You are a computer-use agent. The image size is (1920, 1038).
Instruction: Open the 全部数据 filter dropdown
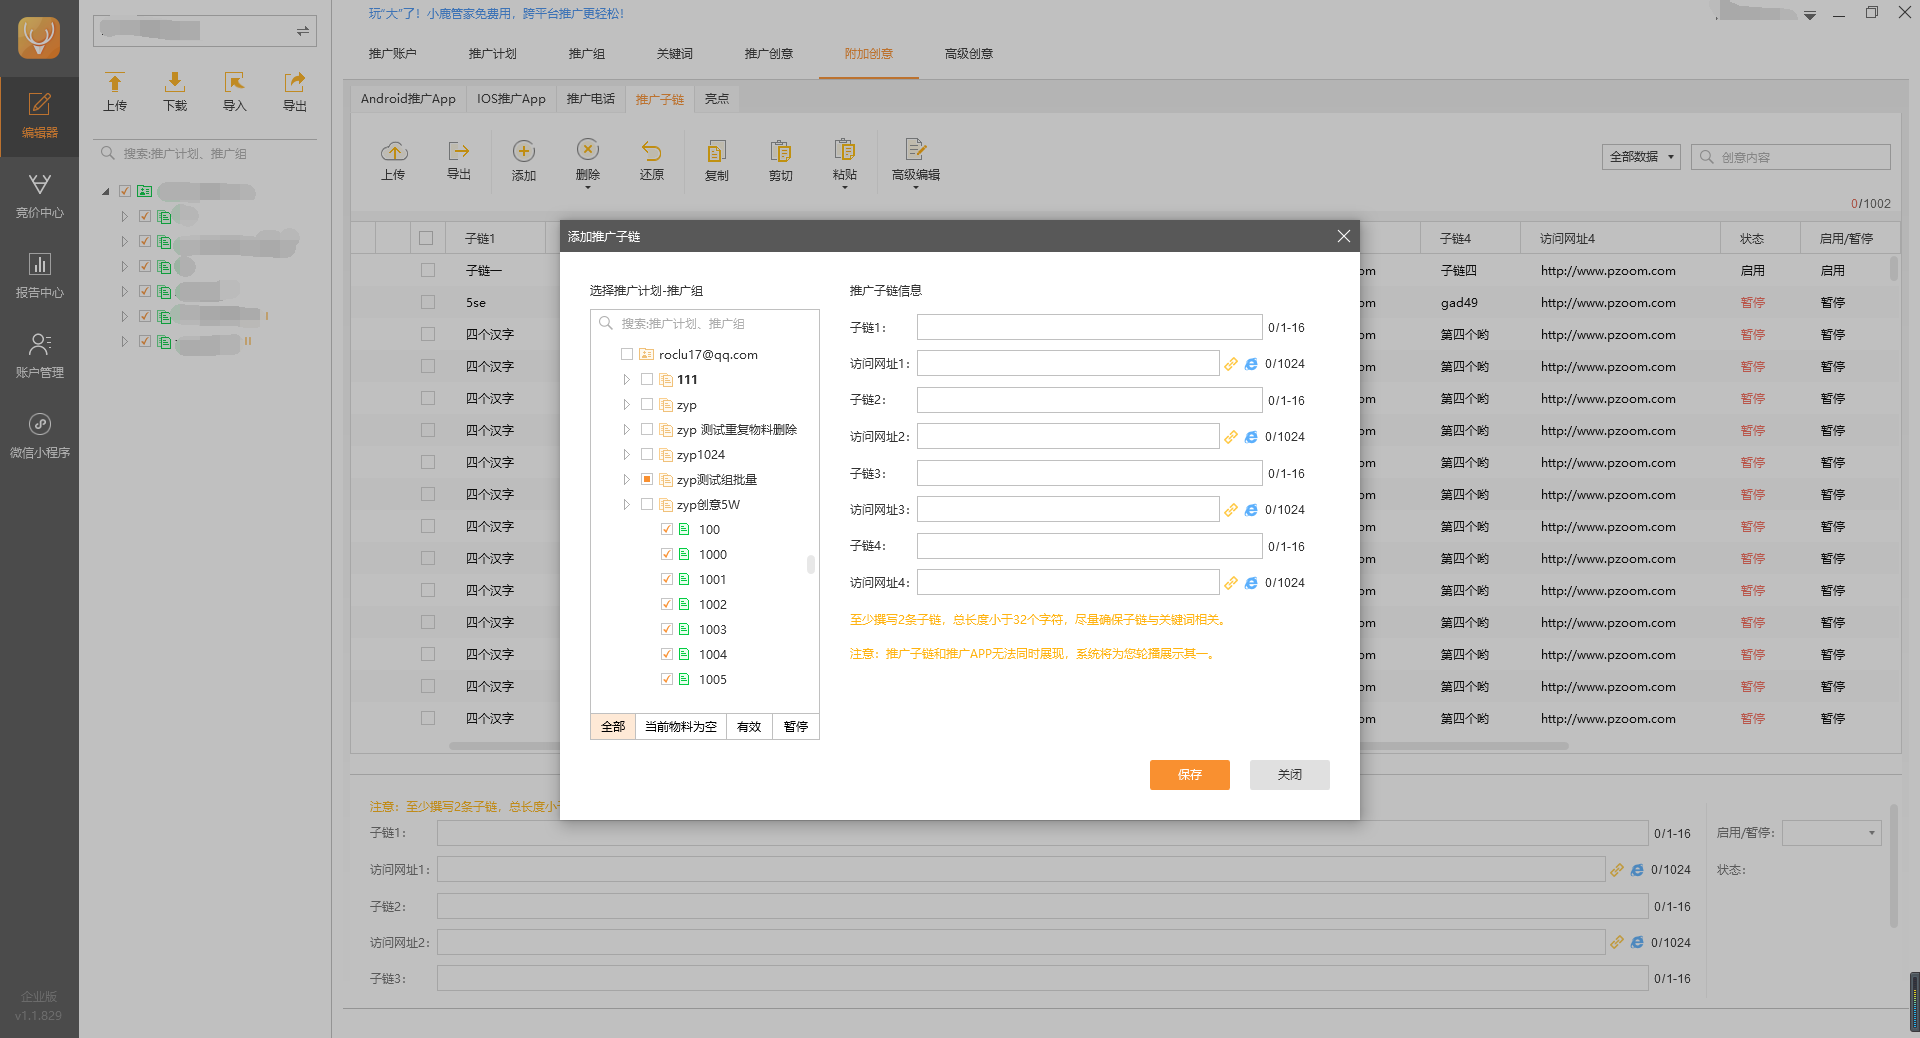[1641, 157]
